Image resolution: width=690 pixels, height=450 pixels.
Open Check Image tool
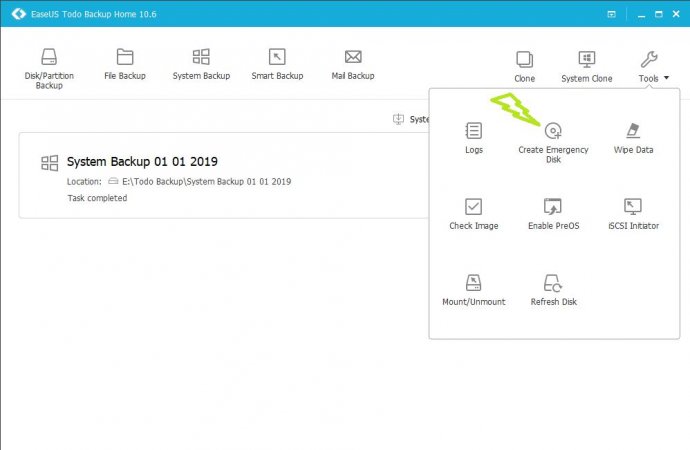pos(473,214)
